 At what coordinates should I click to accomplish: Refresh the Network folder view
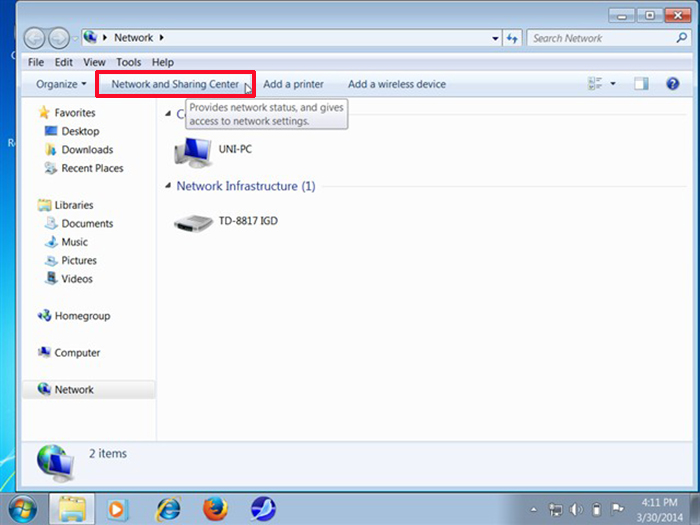[512, 38]
